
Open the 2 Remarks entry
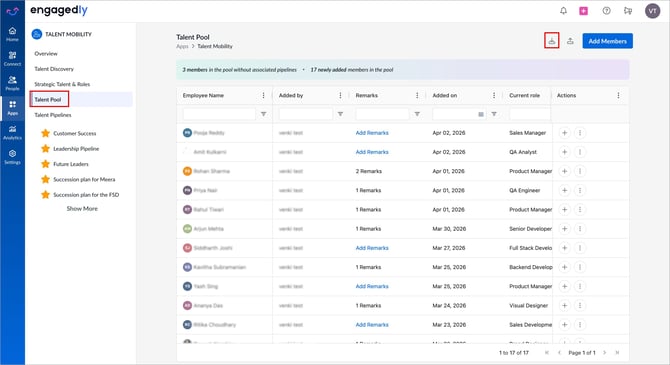click(368, 171)
